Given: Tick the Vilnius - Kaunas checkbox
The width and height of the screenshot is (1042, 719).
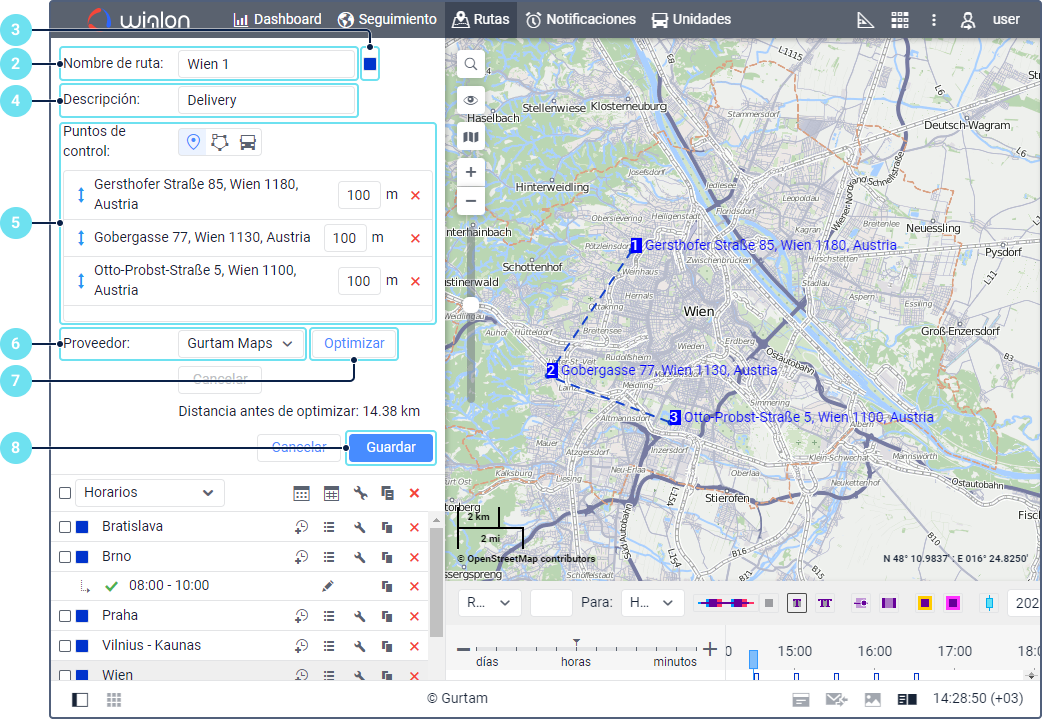Looking at the screenshot, I should (65, 646).
